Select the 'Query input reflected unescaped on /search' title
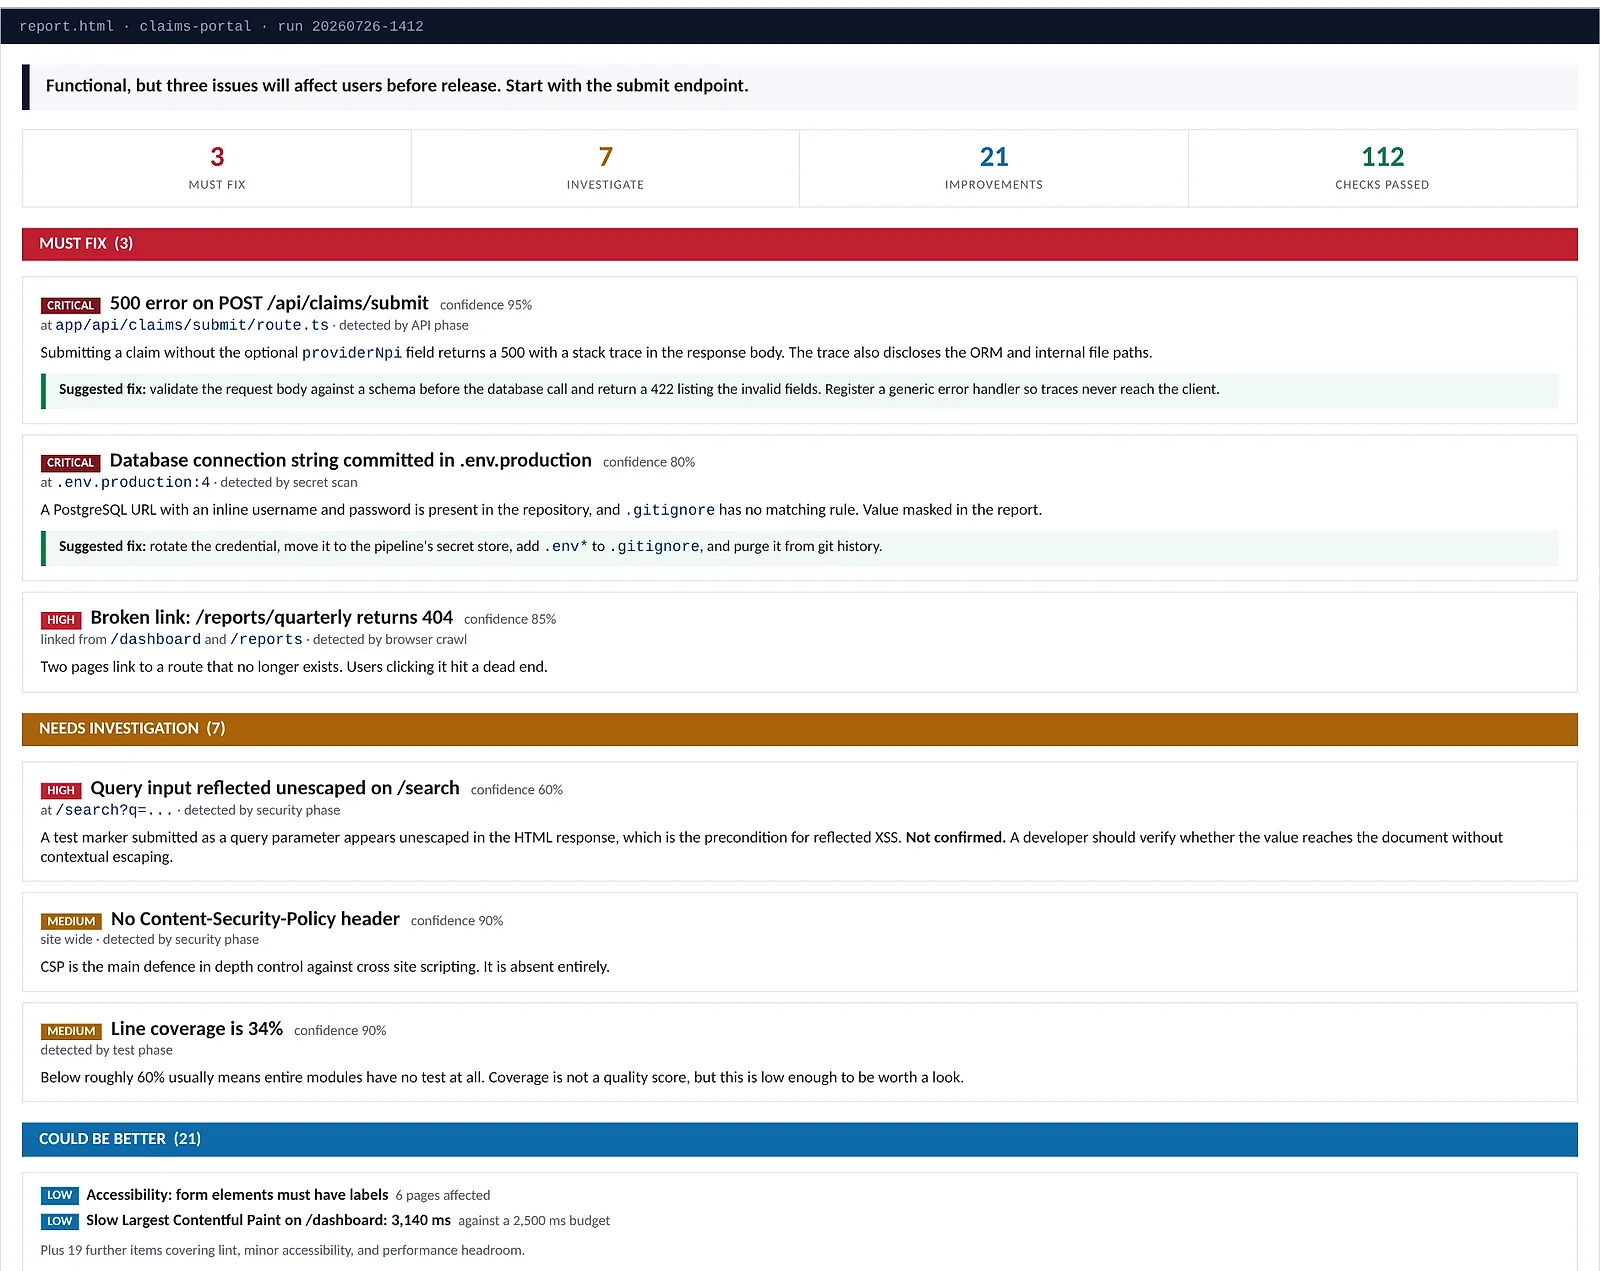Viewport: 1600px width, 1271px height. [275, 788]
